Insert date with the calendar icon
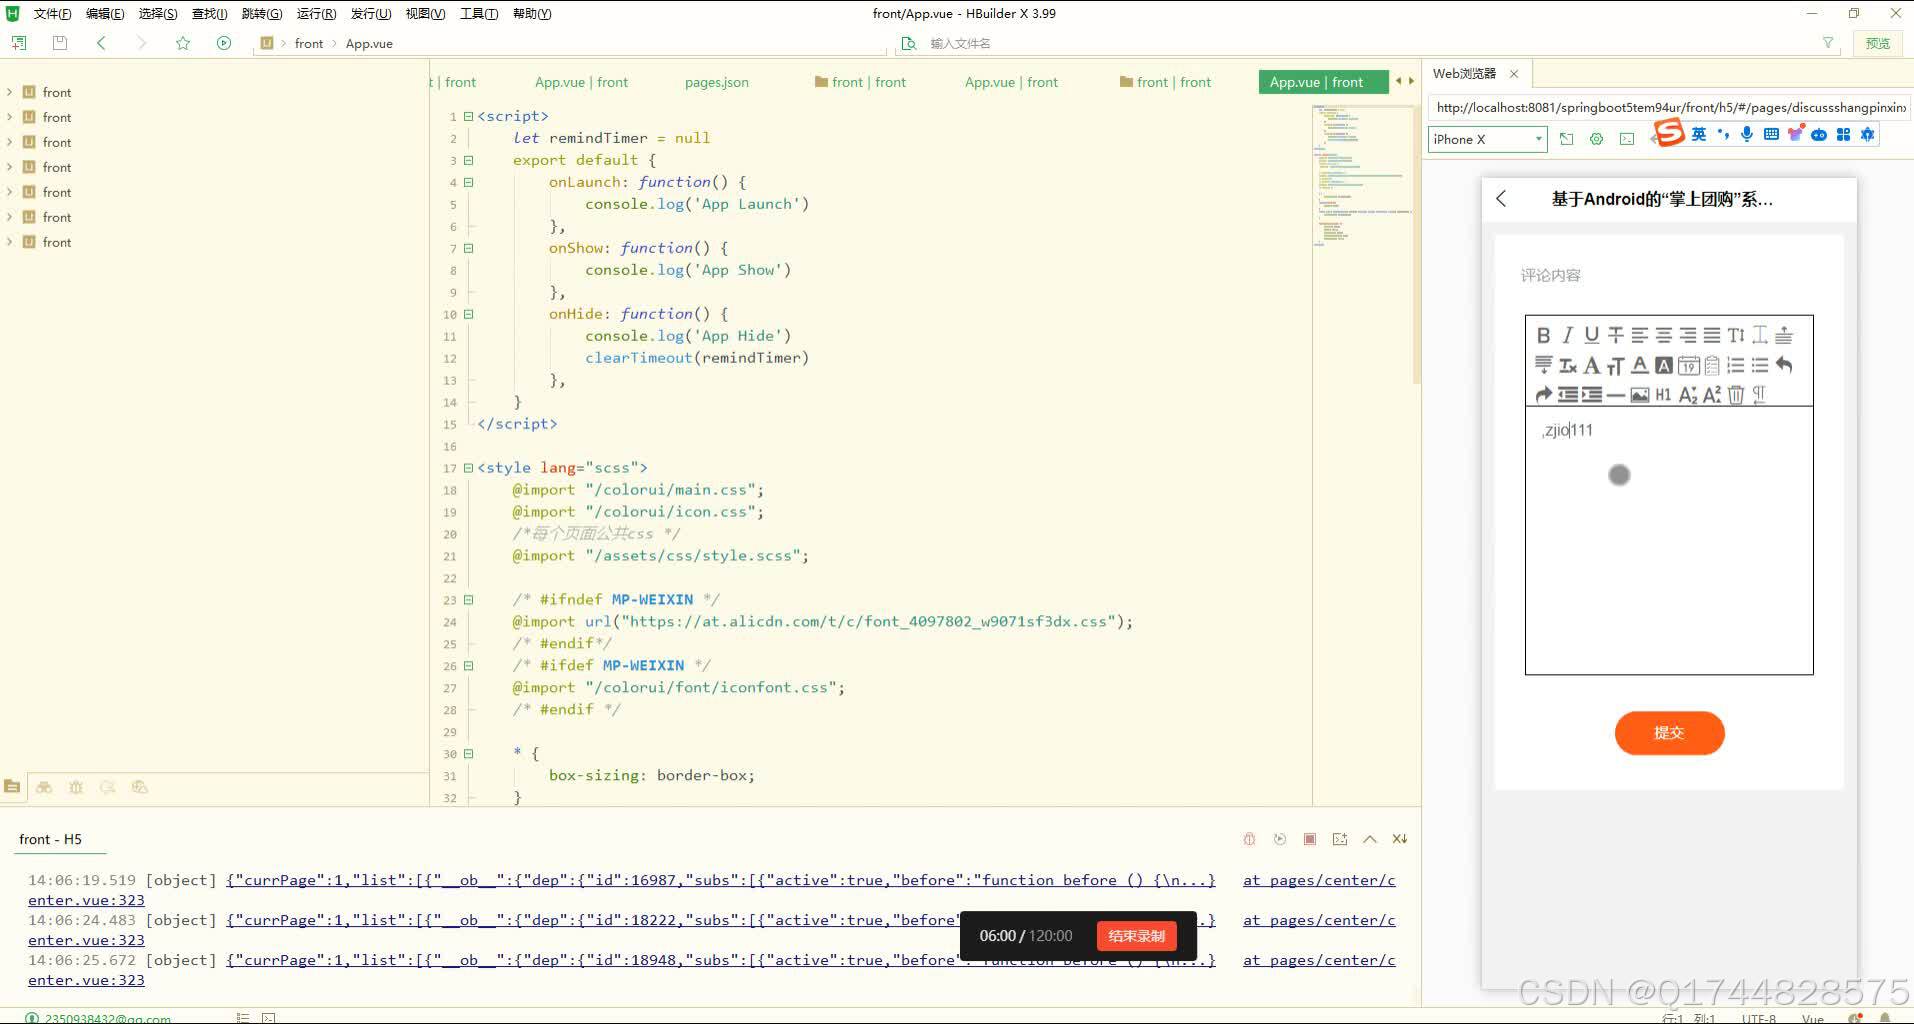Screen dimensions: 1914x1024 [1688, 366]
